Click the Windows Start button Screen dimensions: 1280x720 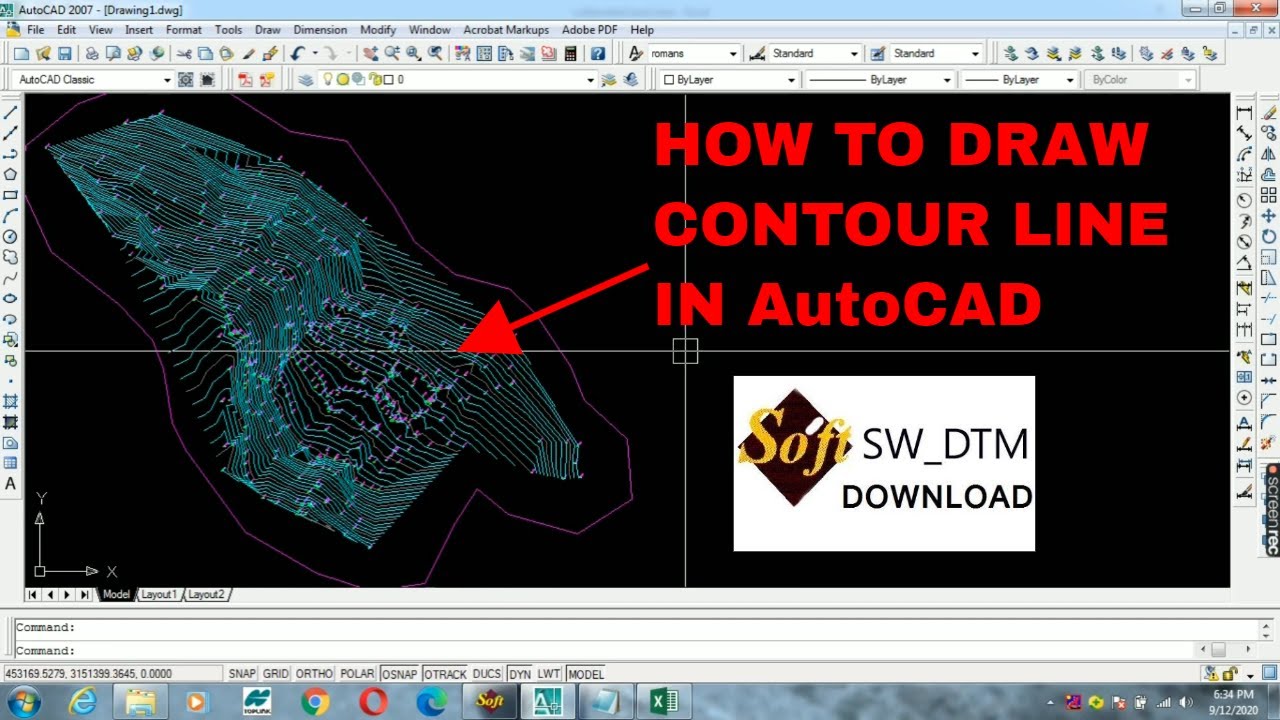[22, 702]
